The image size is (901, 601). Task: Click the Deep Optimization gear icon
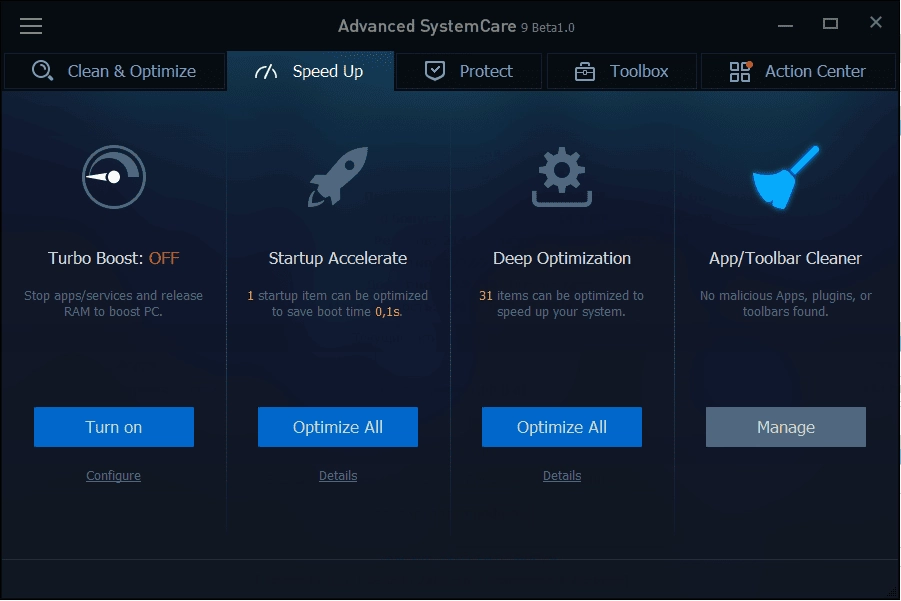(562, 176)
